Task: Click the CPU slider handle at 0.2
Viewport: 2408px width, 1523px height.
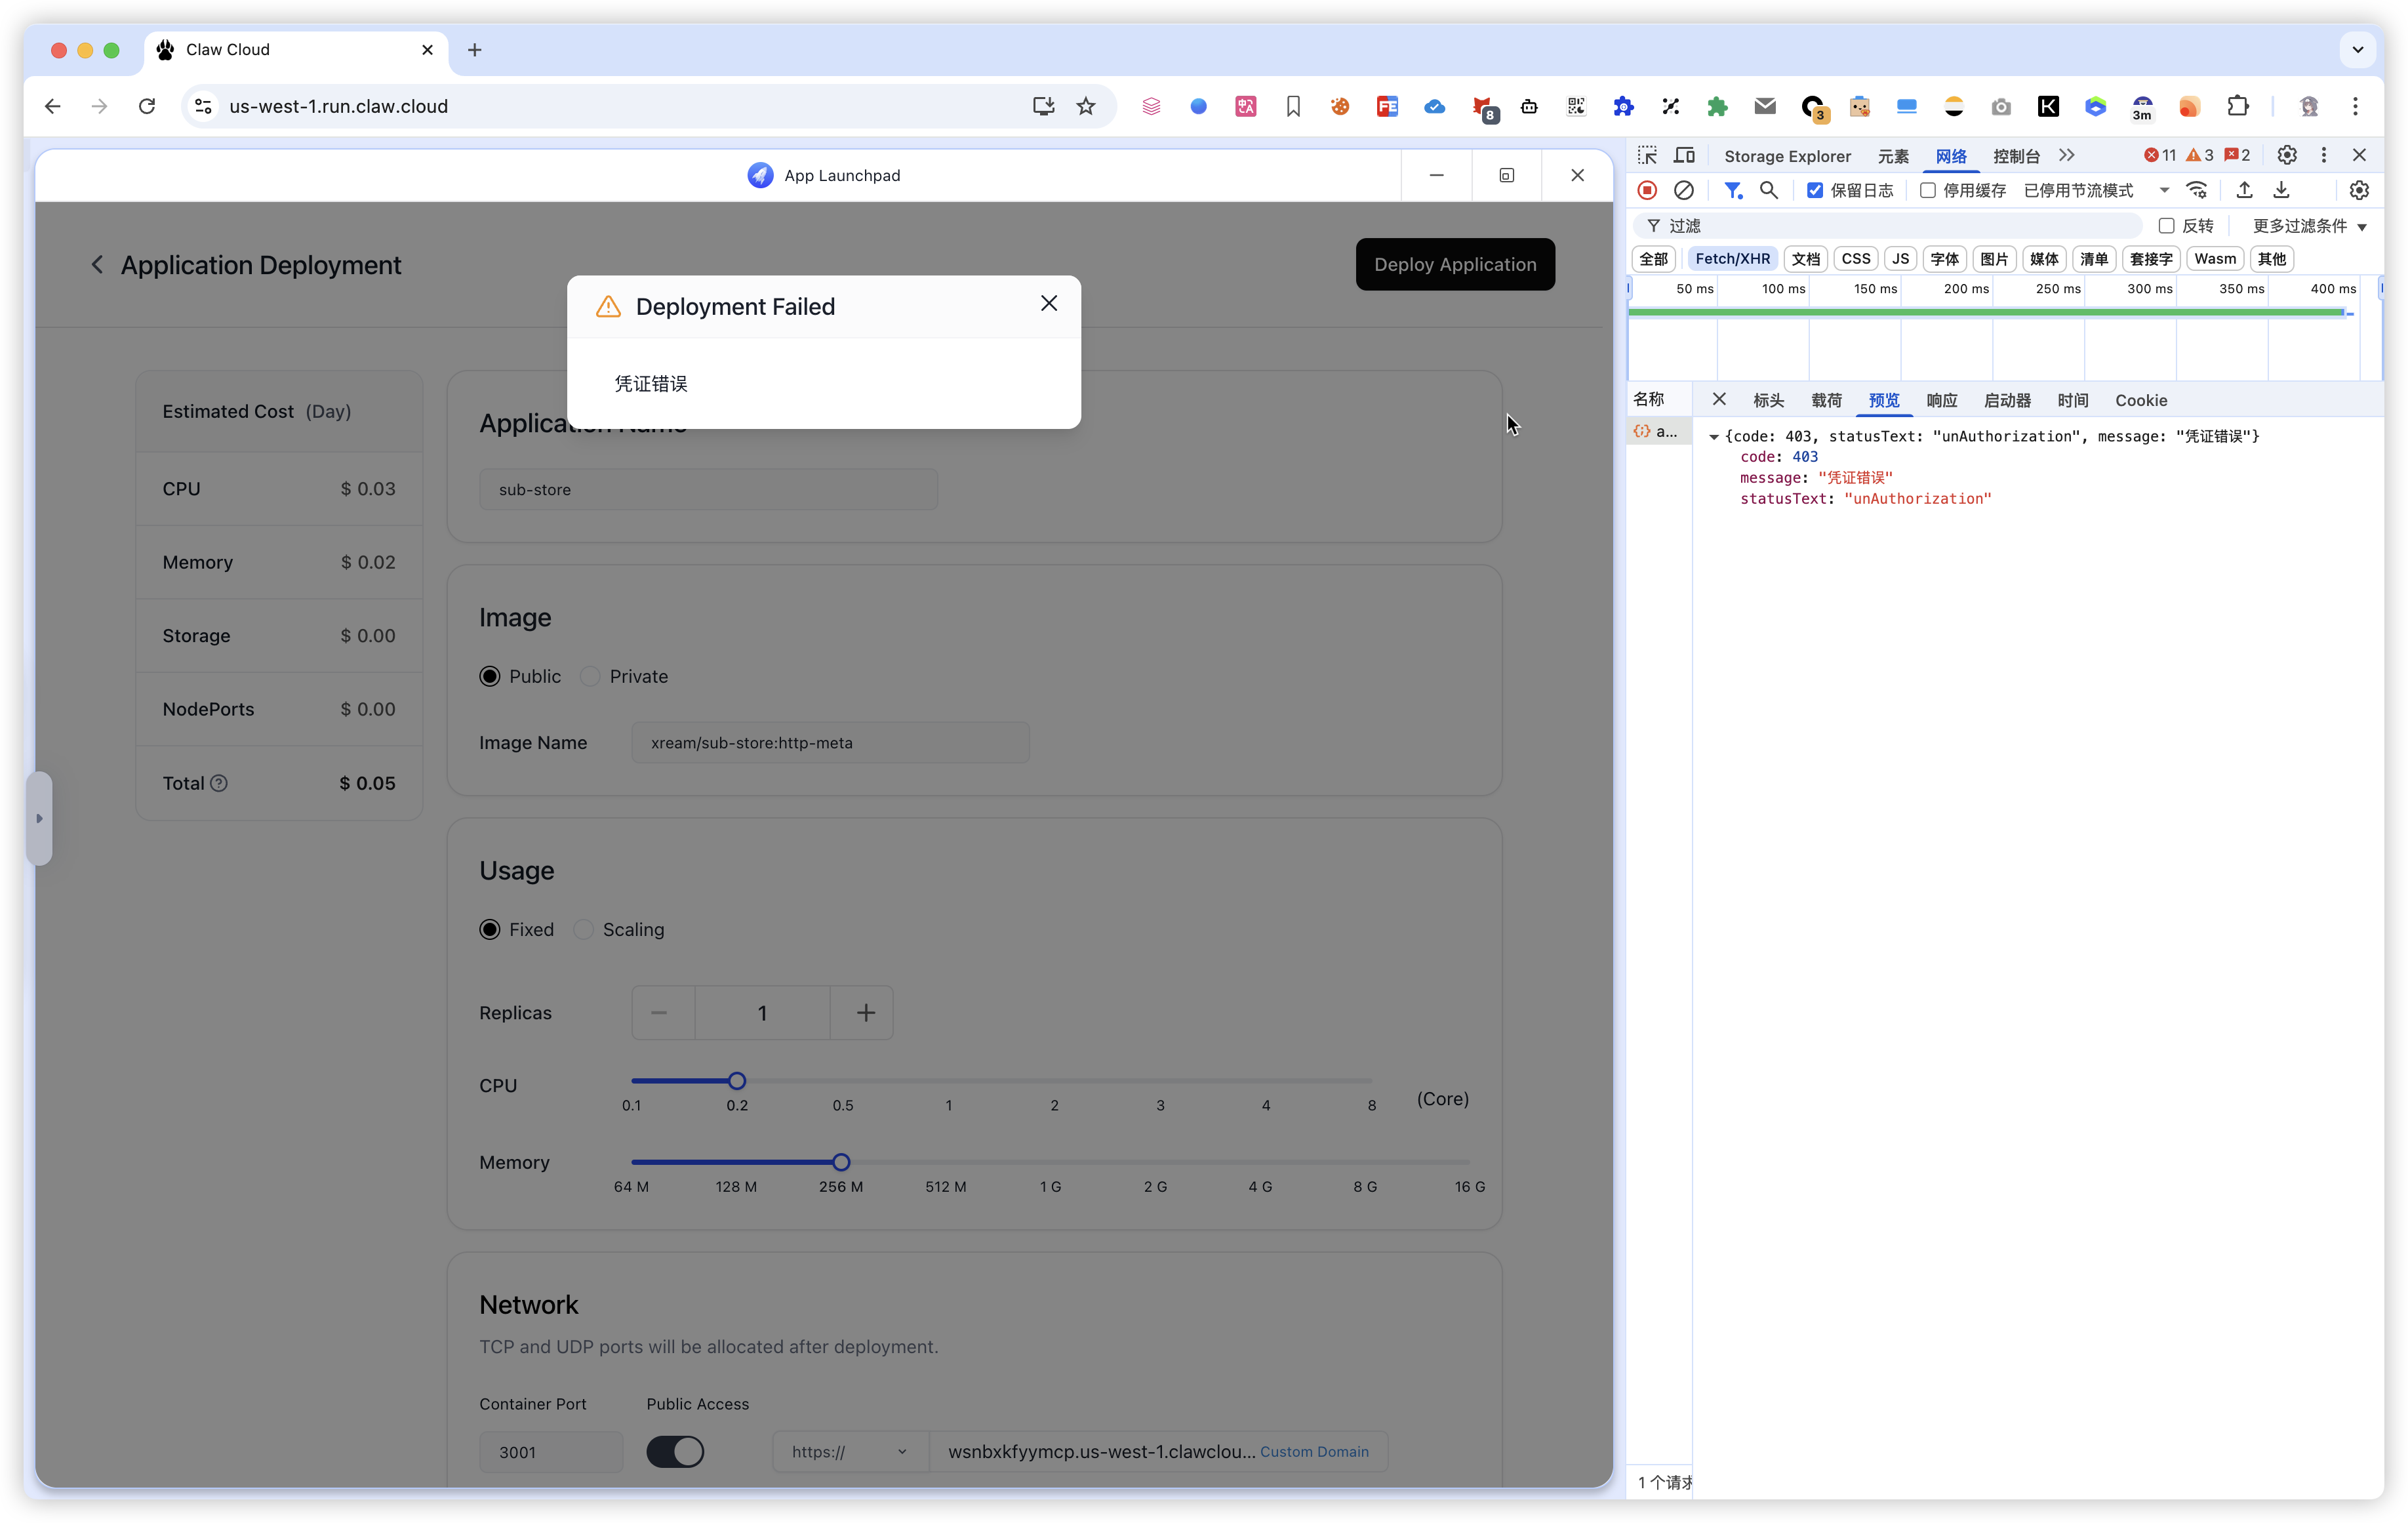Action: click(x=737, y=1081)
